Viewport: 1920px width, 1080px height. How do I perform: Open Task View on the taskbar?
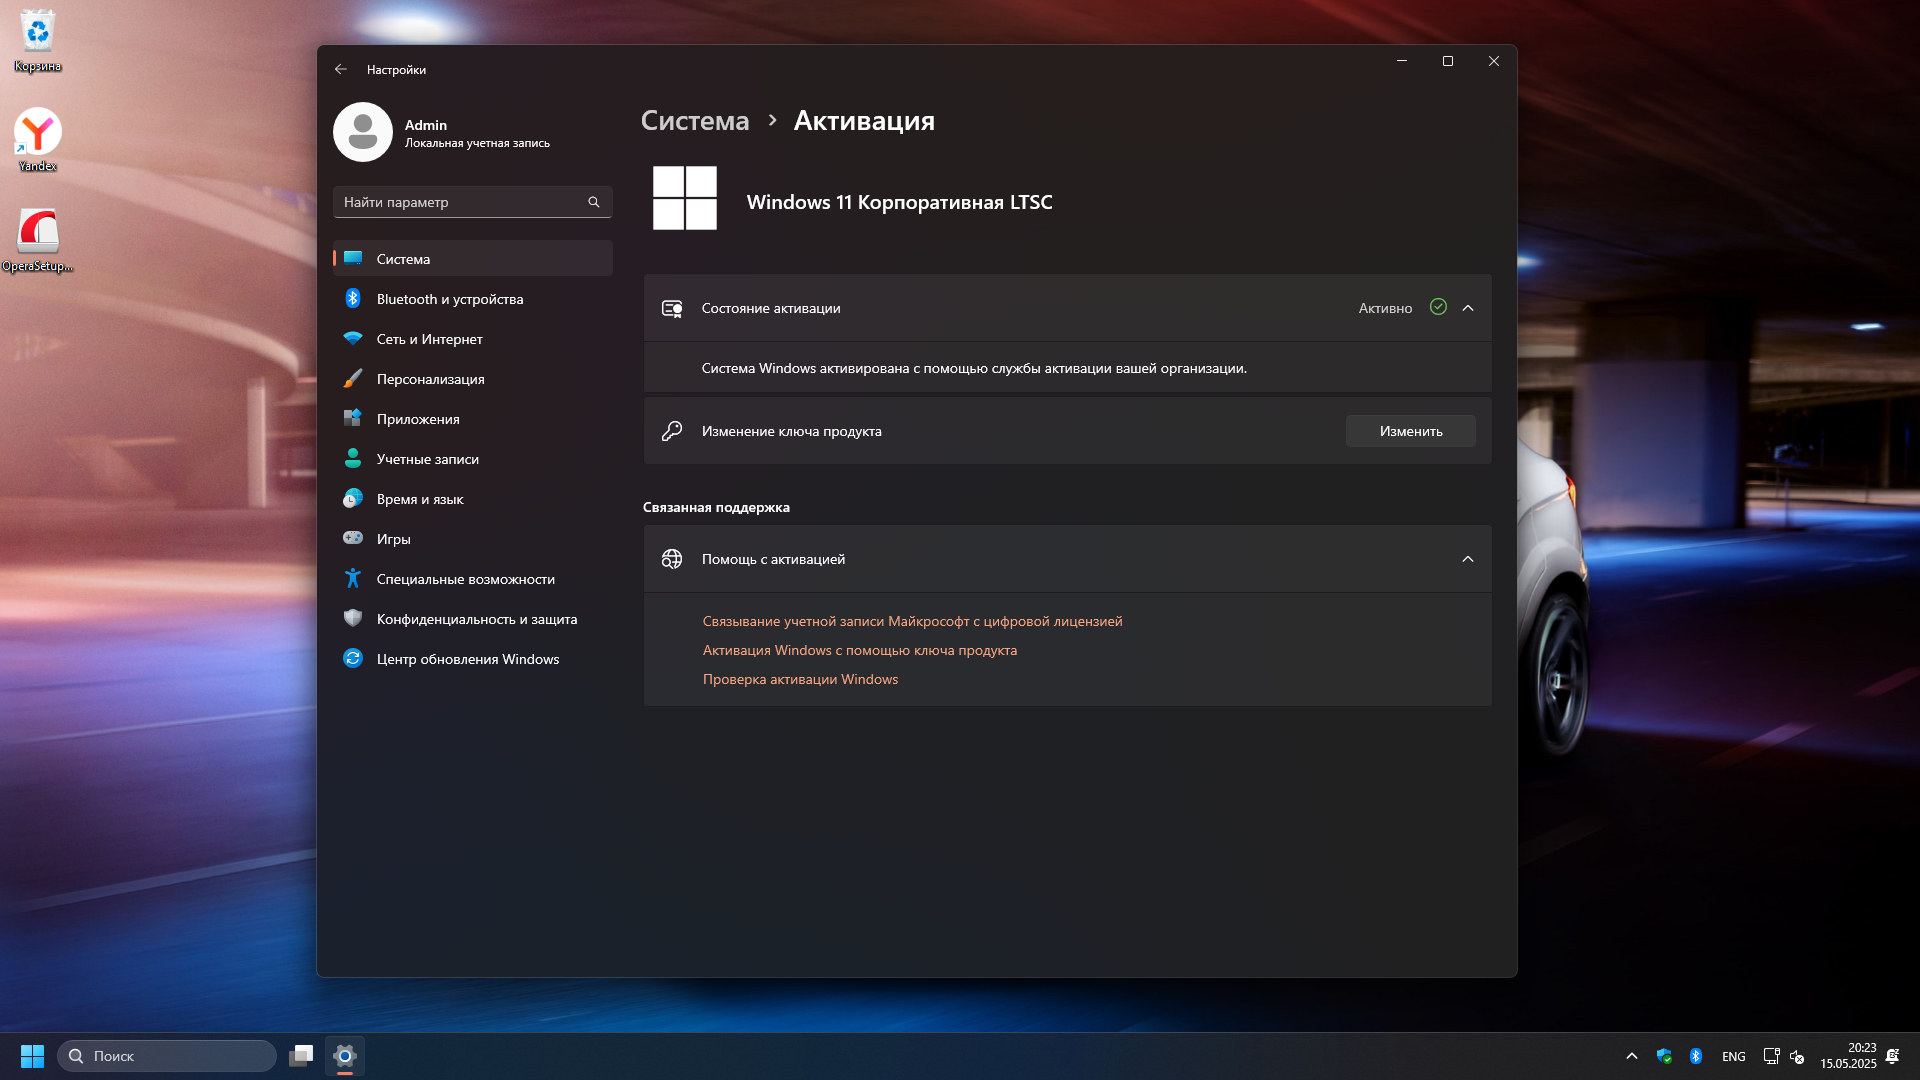point(301,1056)
